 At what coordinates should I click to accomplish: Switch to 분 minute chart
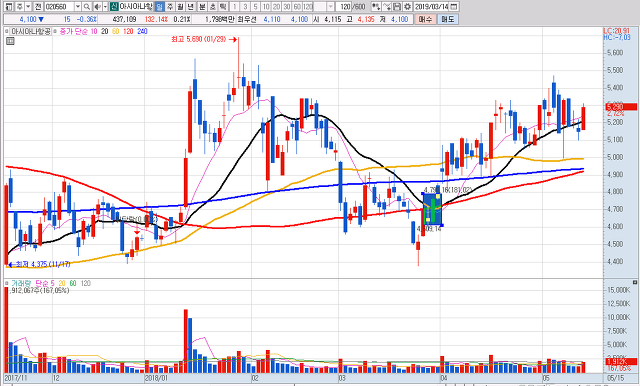pos(202,7)
